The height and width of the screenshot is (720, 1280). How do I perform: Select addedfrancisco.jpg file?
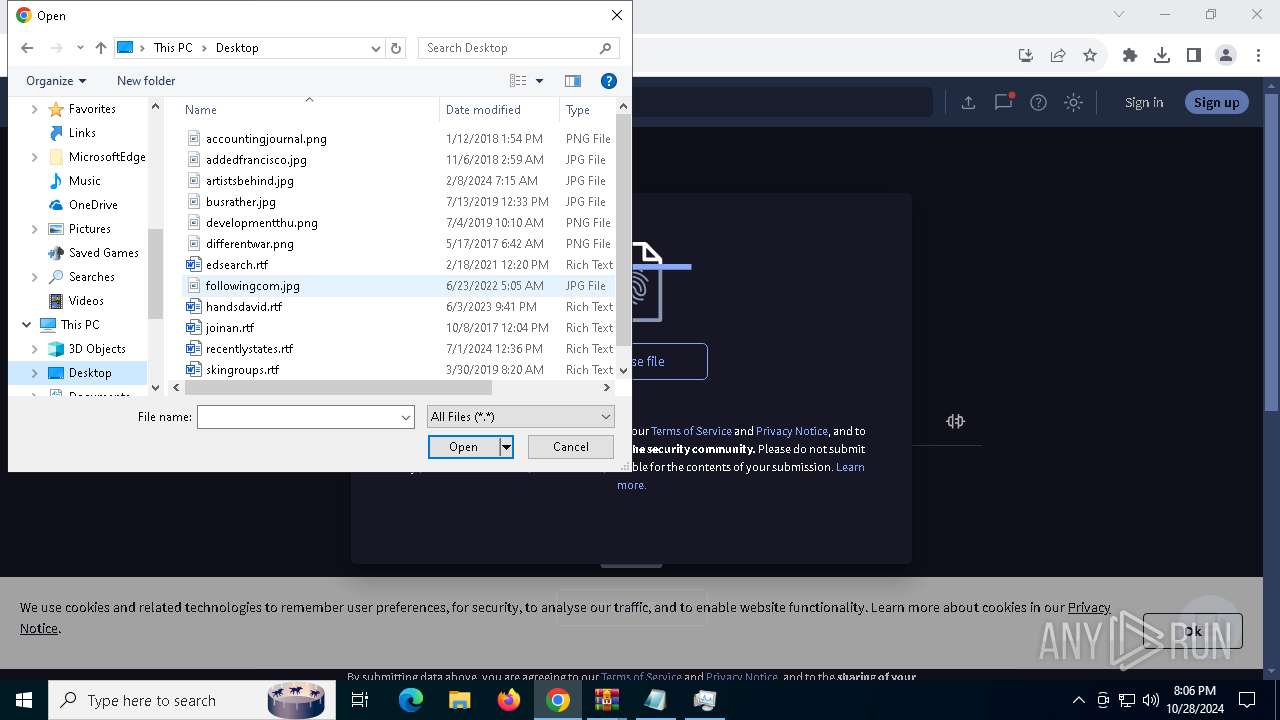pos(256,160)
